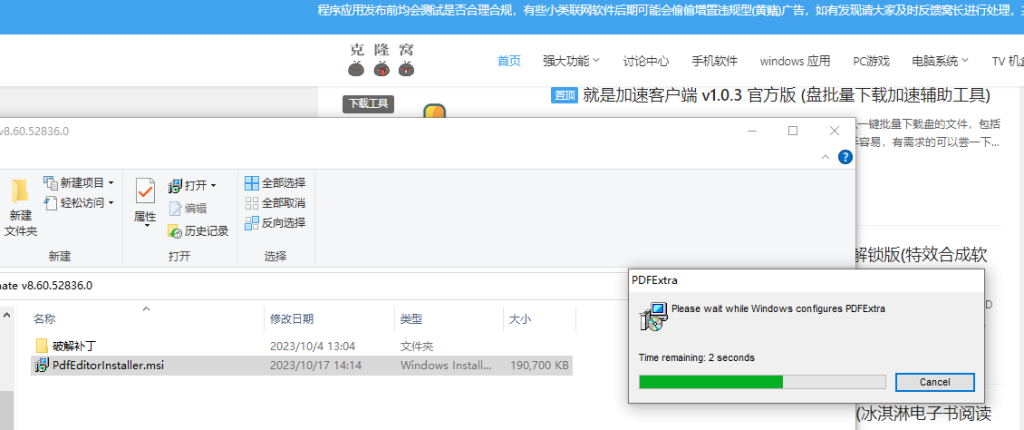
Task: Click 全部选择 select all
Action: (275, 182)
